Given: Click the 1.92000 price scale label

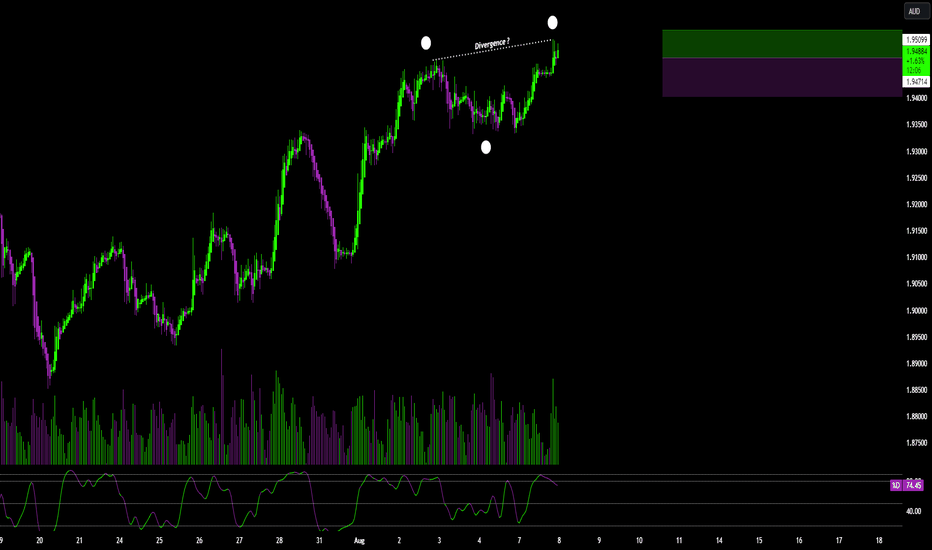Looking at the screenshot, I should [x=917, y=205].
